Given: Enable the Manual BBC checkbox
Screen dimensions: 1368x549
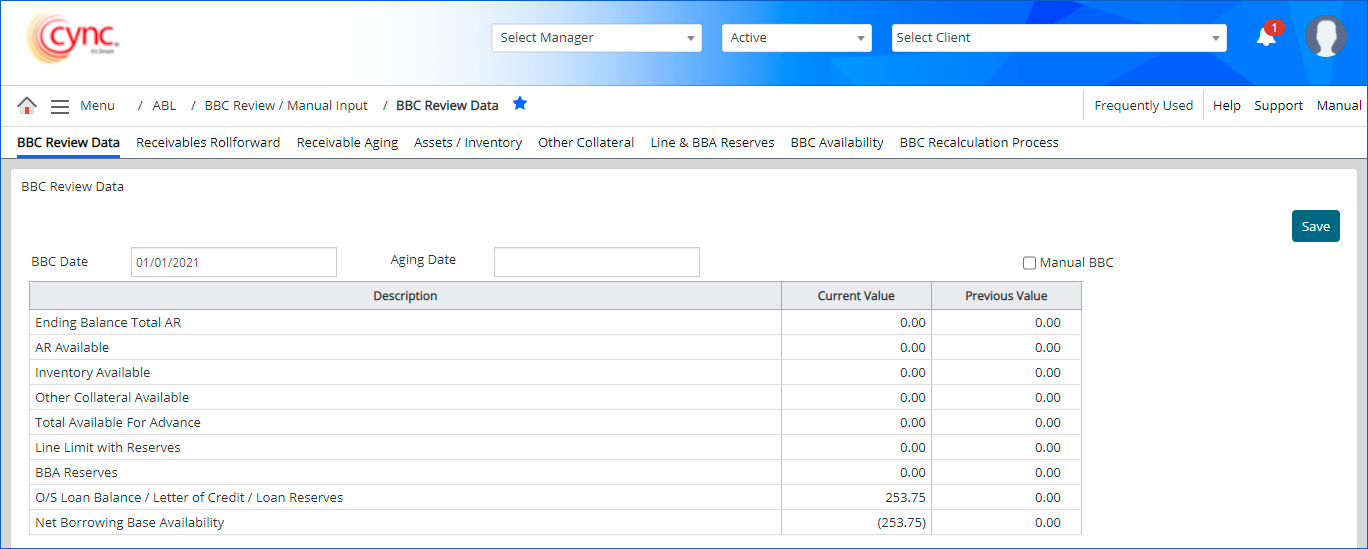Looking at the screenshot, I should 1029,263.
